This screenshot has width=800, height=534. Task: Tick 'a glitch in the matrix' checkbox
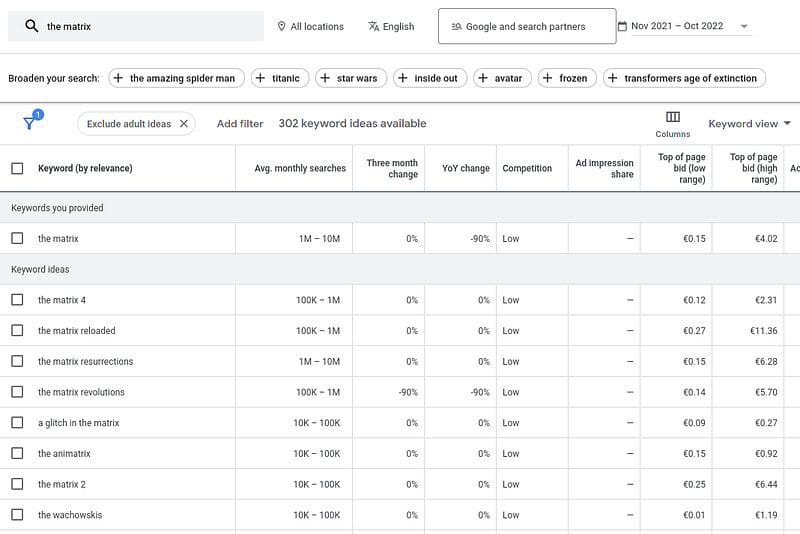pyautogui.click(x=17, y=422)
